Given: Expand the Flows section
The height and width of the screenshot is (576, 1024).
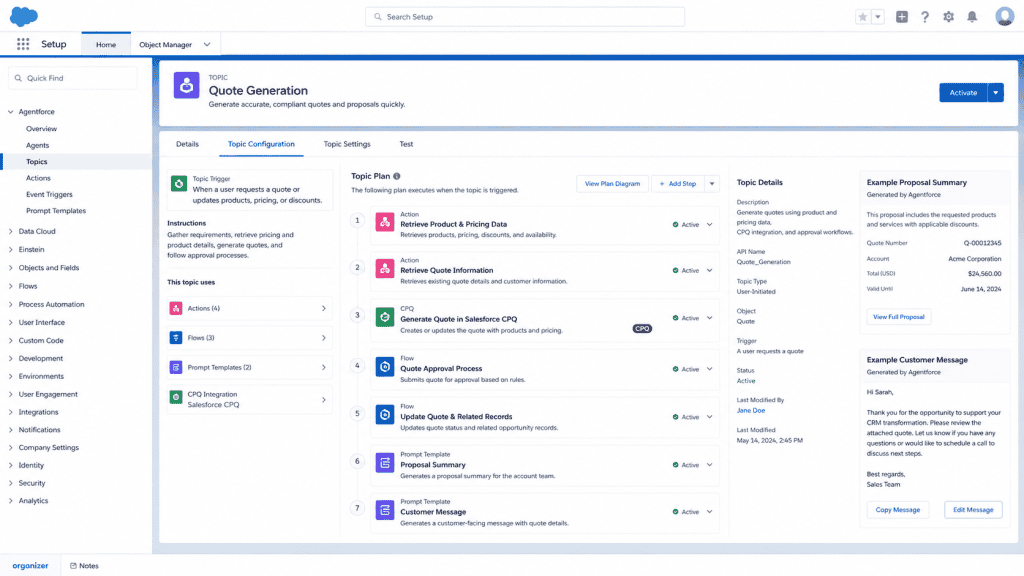Looking at the screenshot, I should pos(10,286).
